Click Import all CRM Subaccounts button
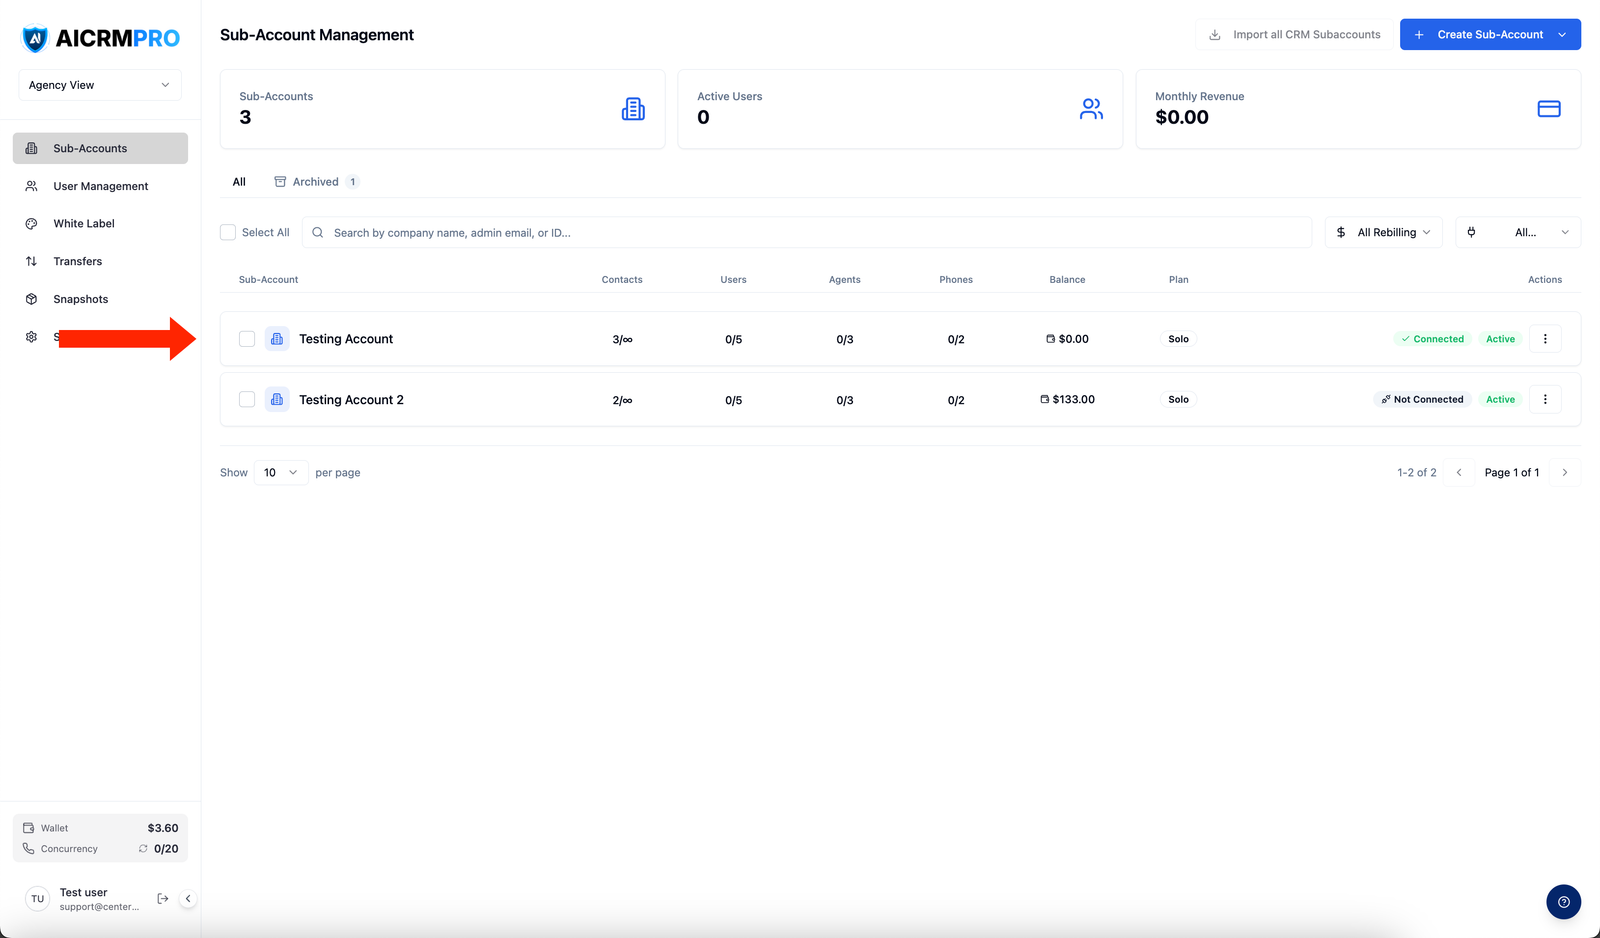Viewport: 1600px width, 938px height. coord(1294,34)
